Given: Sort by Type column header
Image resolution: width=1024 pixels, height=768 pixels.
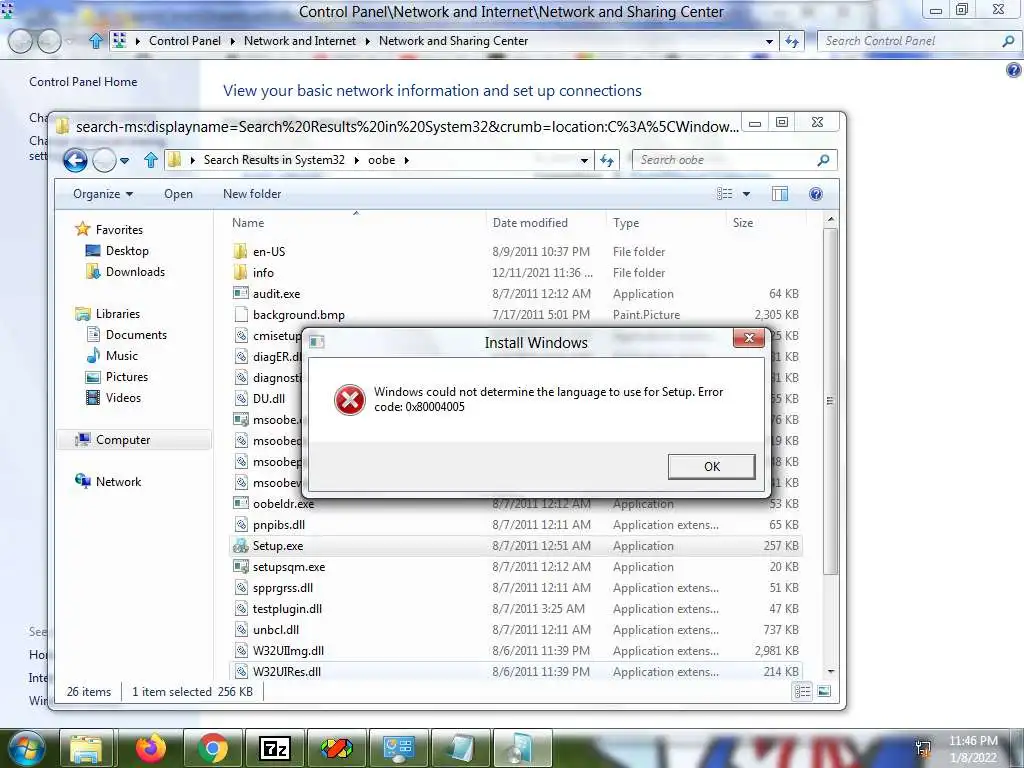Looking at the screenshot, I should (x=666, y=223).
